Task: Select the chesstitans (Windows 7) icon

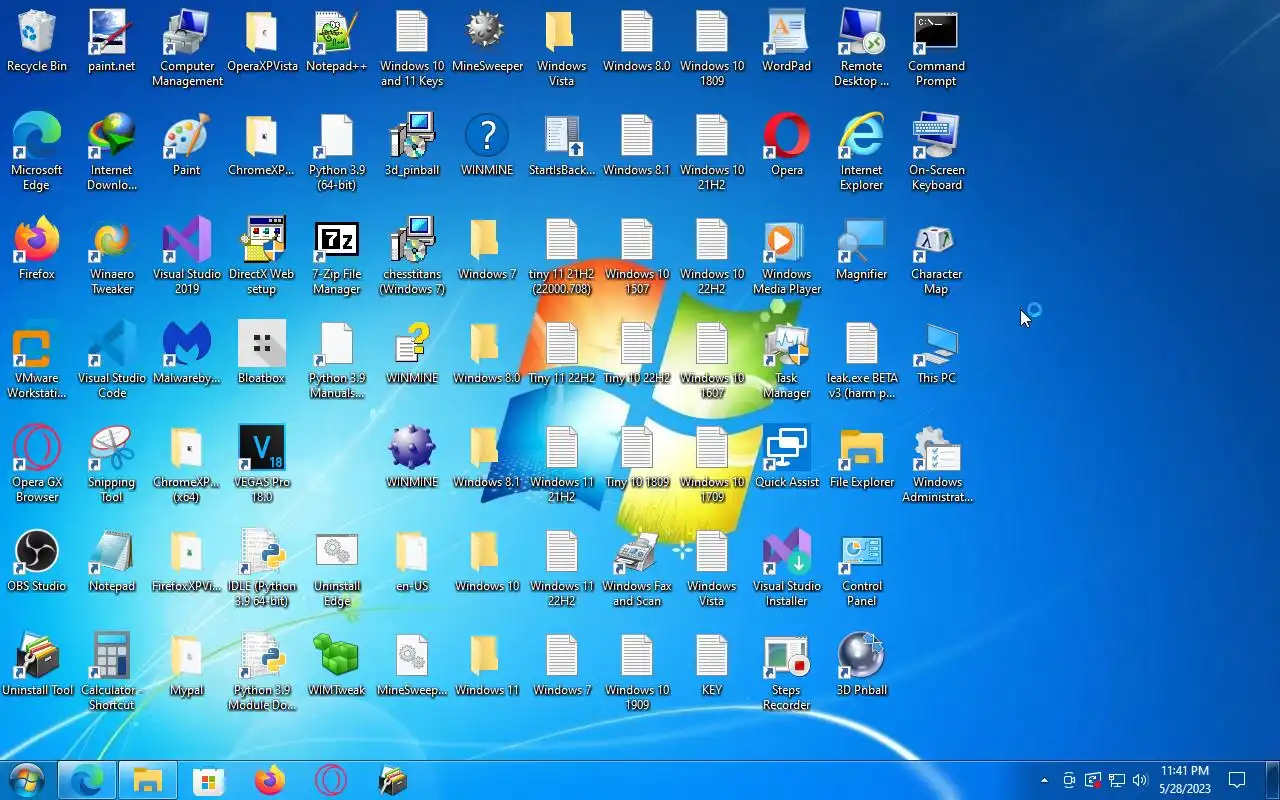Action: (x=412, y=257)
